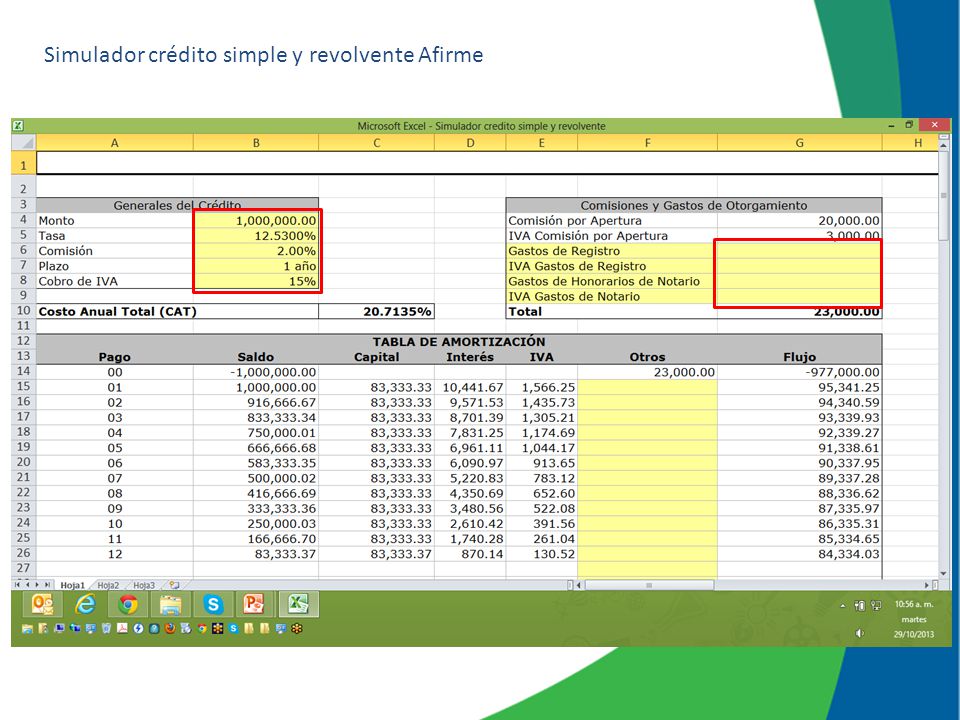Click the vertical scrollbar down arrow
Viewport: 960px width, 720px height.
pos(943,574)
